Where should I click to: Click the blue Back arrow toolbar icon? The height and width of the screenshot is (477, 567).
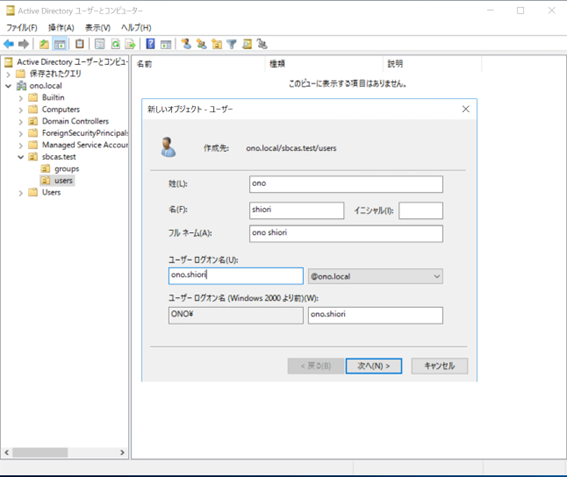click(x=9, y=44)
